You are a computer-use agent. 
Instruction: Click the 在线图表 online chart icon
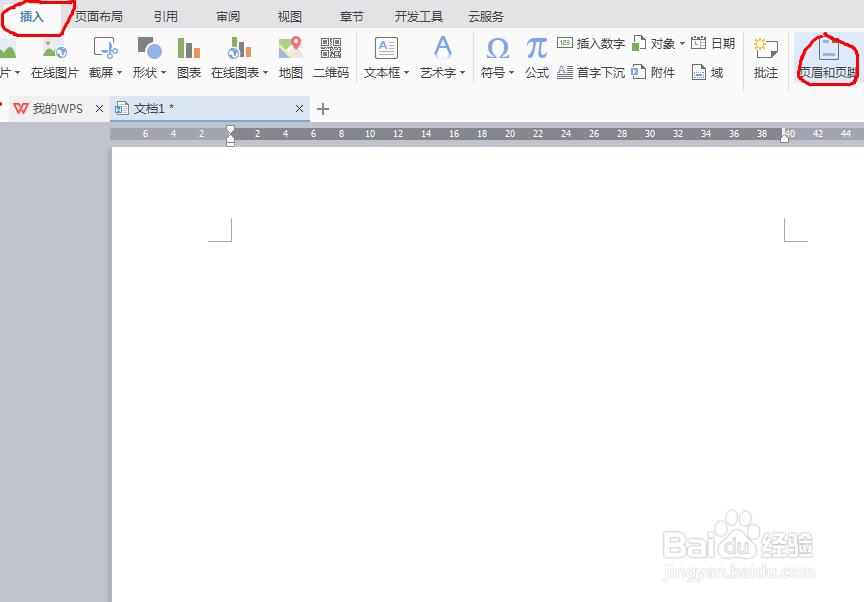pyautogui.click(x=240, y=48)
